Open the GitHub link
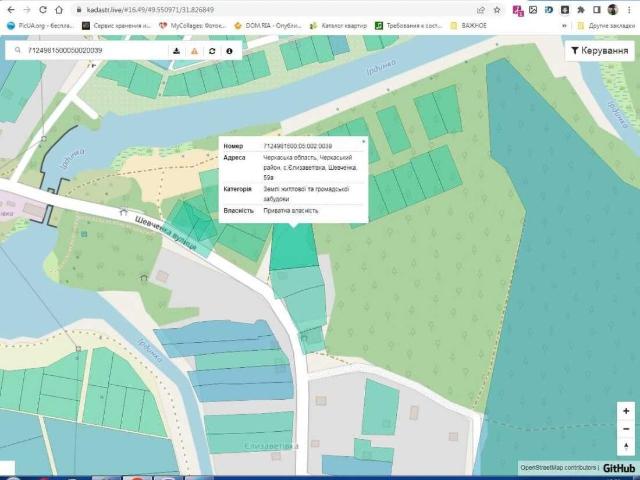This screenshot has height=480, width=640. (619, 468)
